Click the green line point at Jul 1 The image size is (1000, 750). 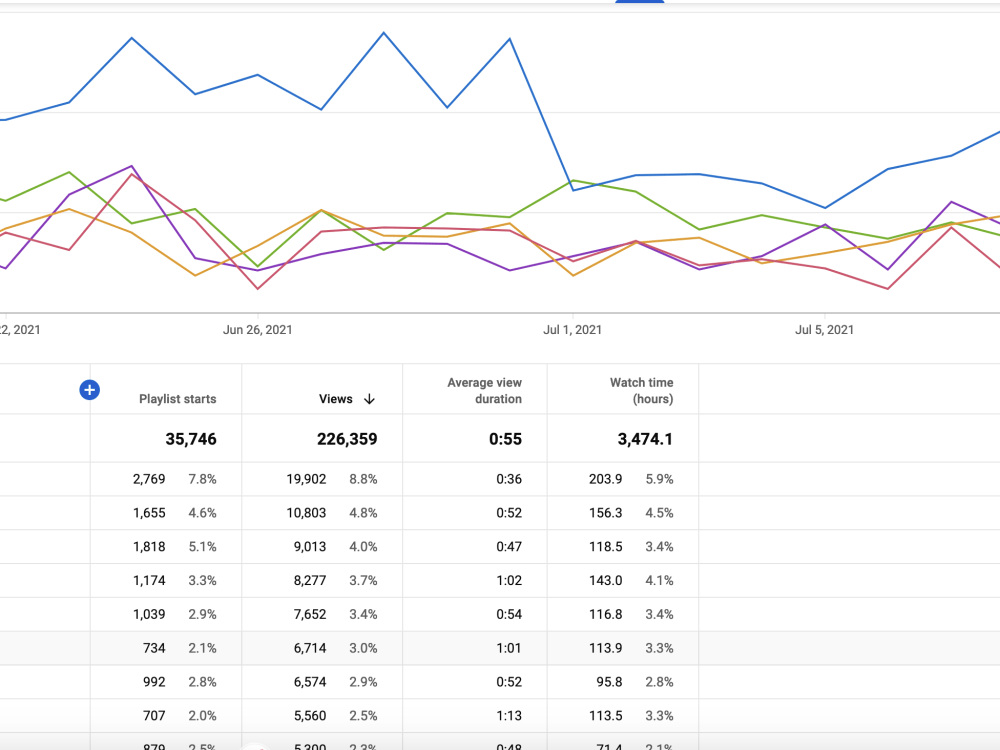point(573,180)
